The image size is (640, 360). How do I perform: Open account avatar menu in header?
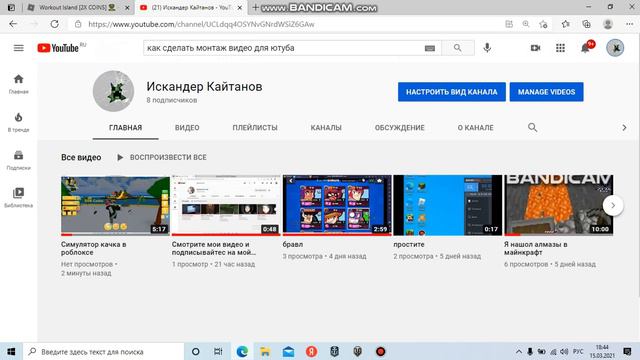point(615,48)
